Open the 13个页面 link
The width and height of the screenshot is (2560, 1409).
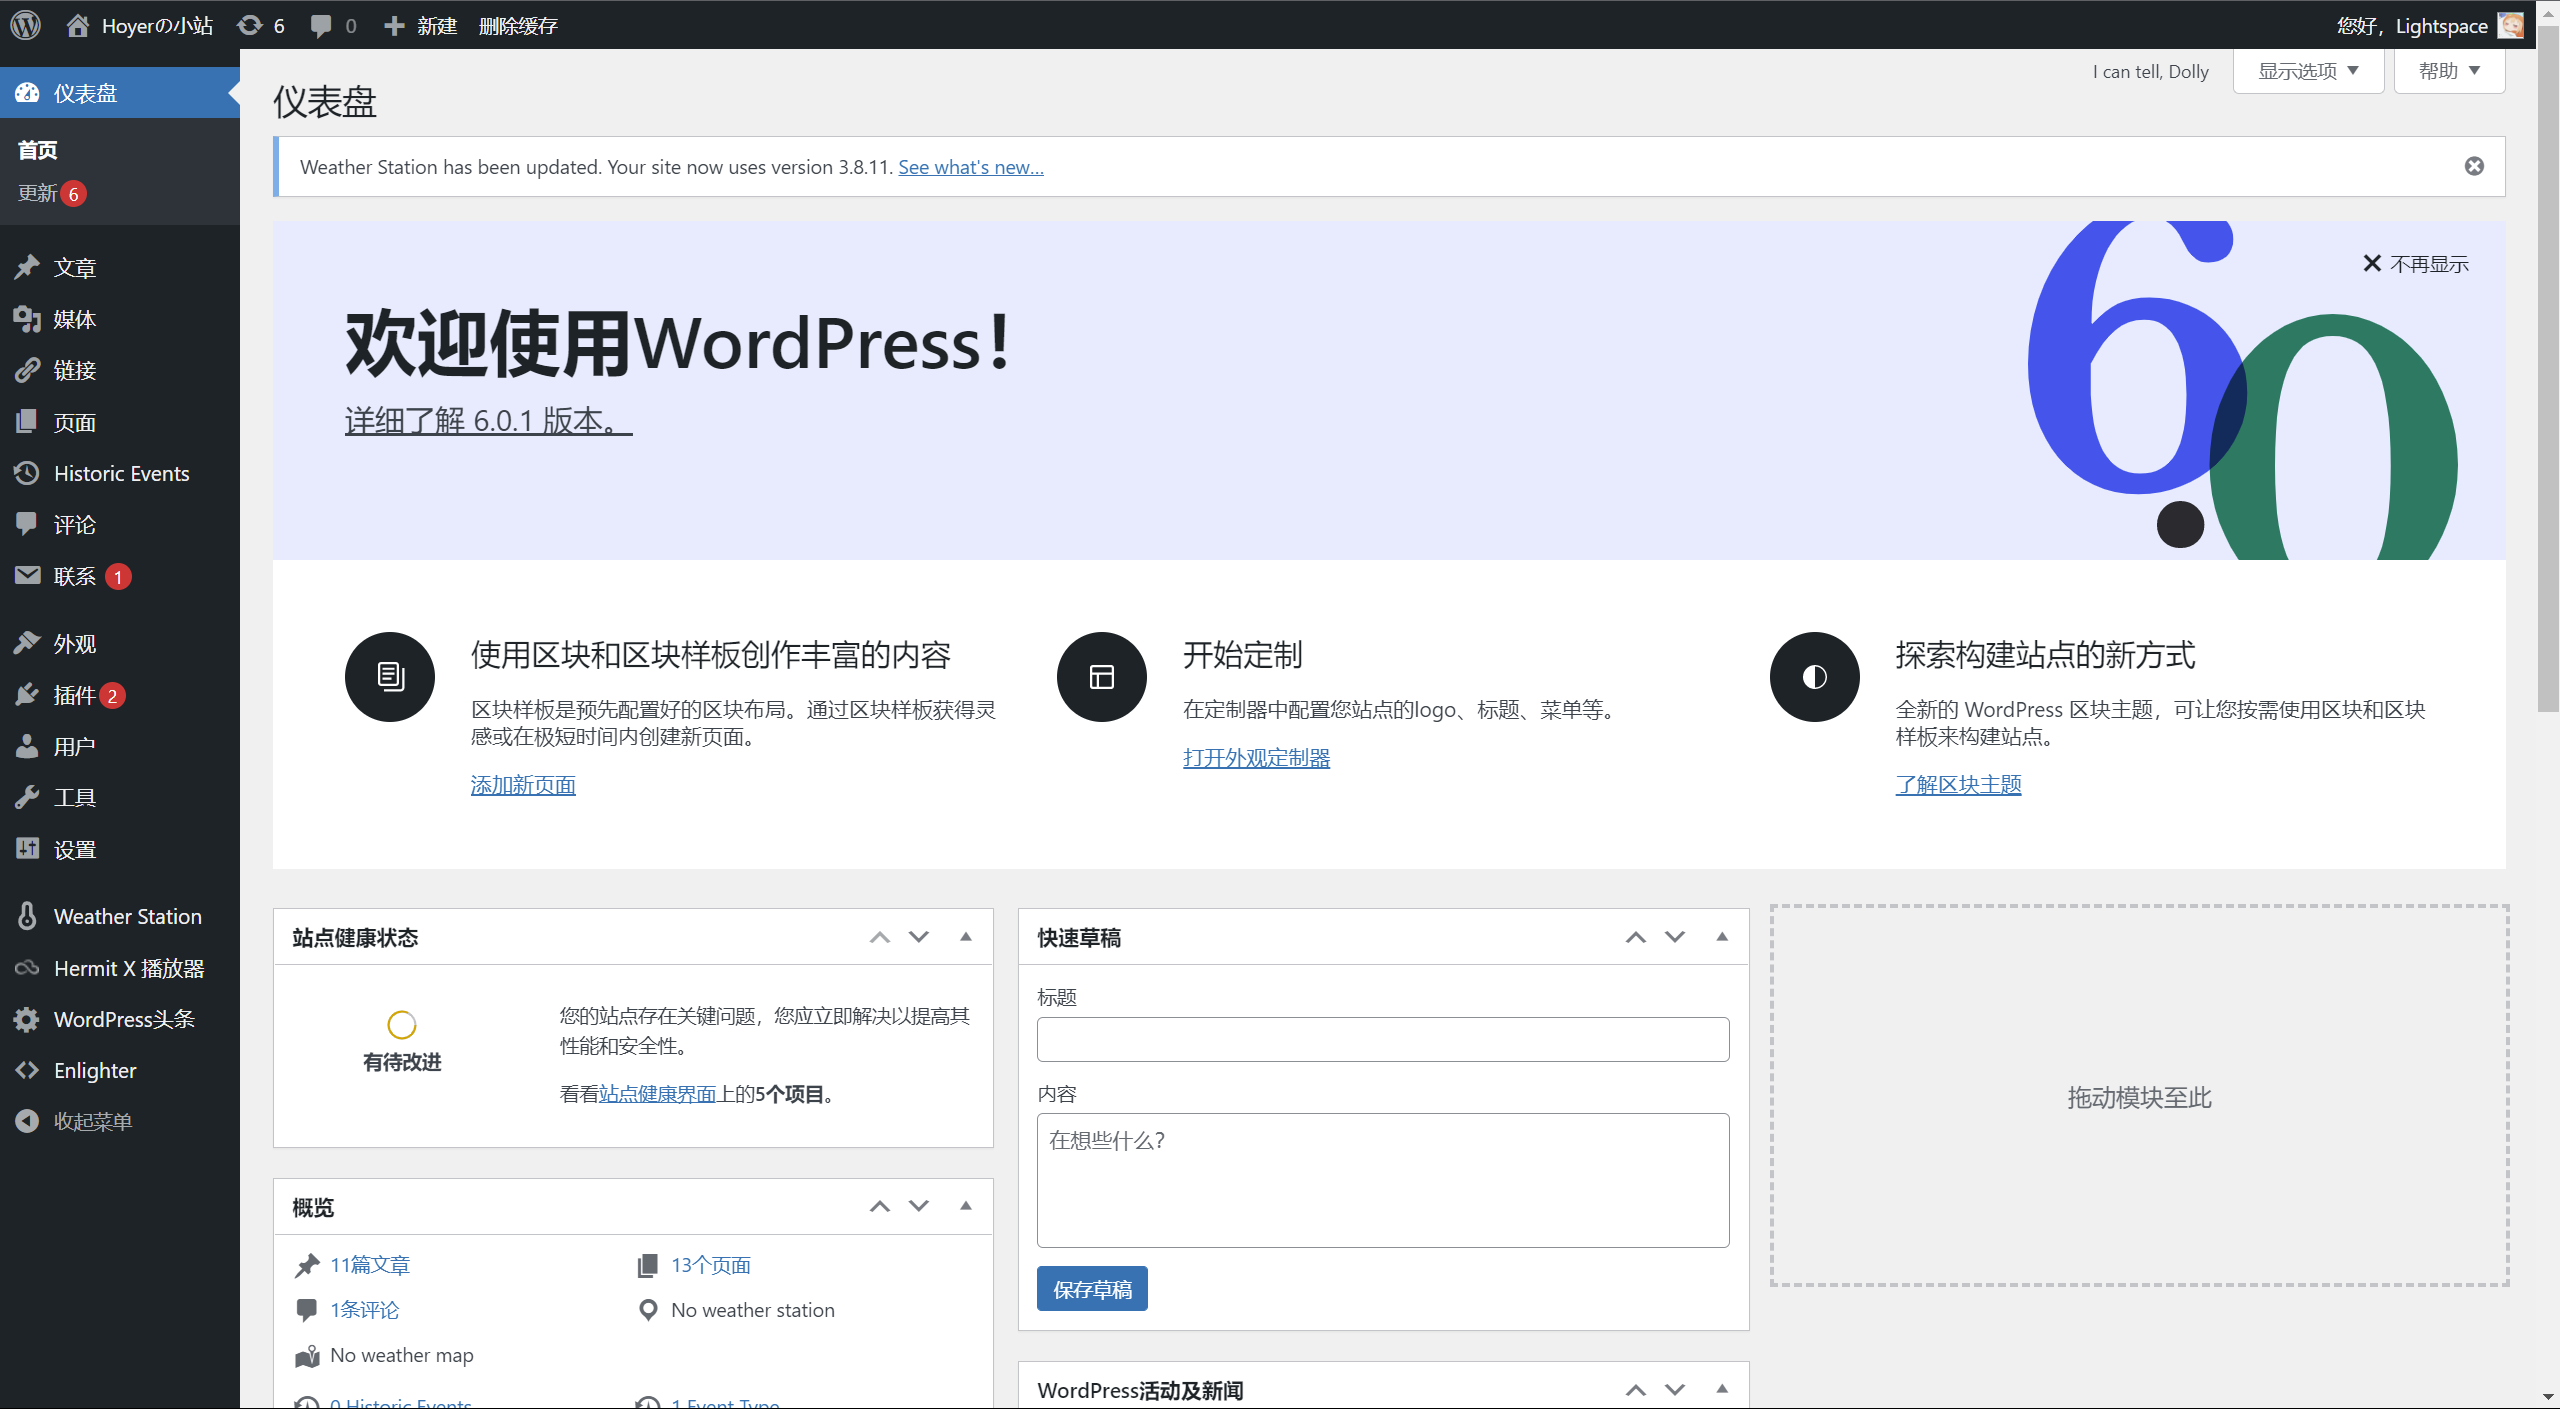coord(711,1265)
